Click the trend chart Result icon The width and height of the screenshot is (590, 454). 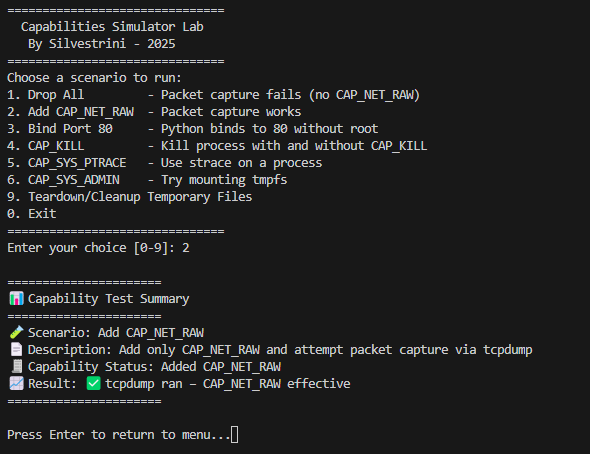[x=17, y=384]
